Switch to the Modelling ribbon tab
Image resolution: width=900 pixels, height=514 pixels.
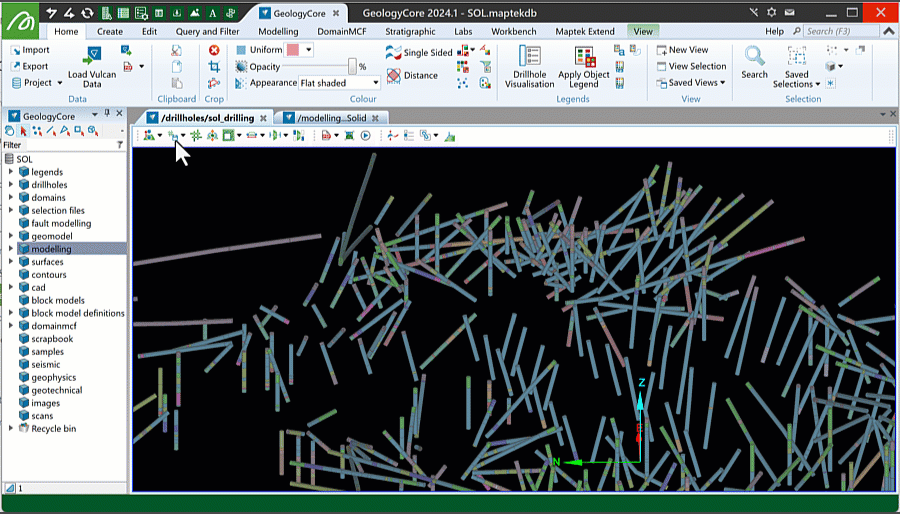[x=278, y=31]
